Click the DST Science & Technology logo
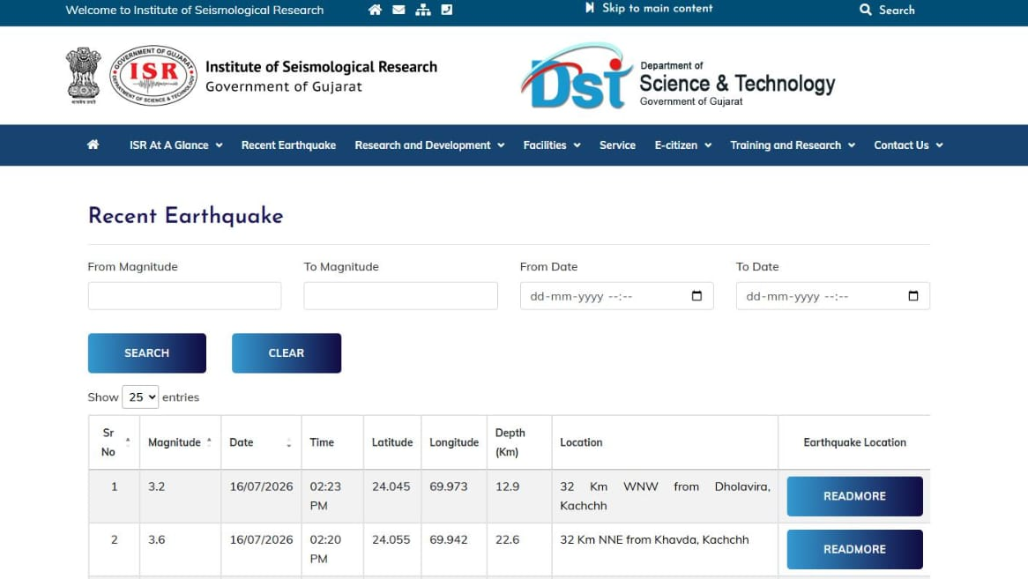This screenshot has width=1028, height=579. tap(678, 76)
